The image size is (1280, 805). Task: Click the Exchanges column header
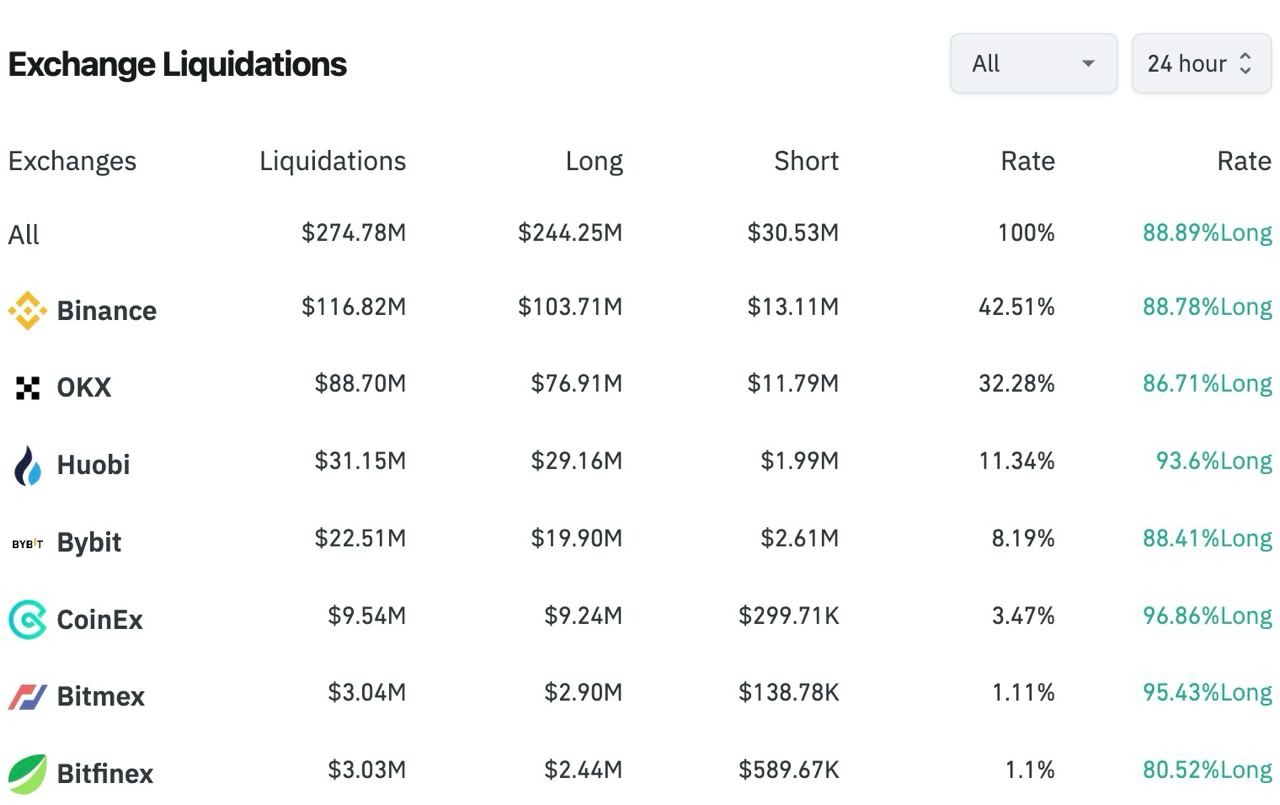coord(72,161)
